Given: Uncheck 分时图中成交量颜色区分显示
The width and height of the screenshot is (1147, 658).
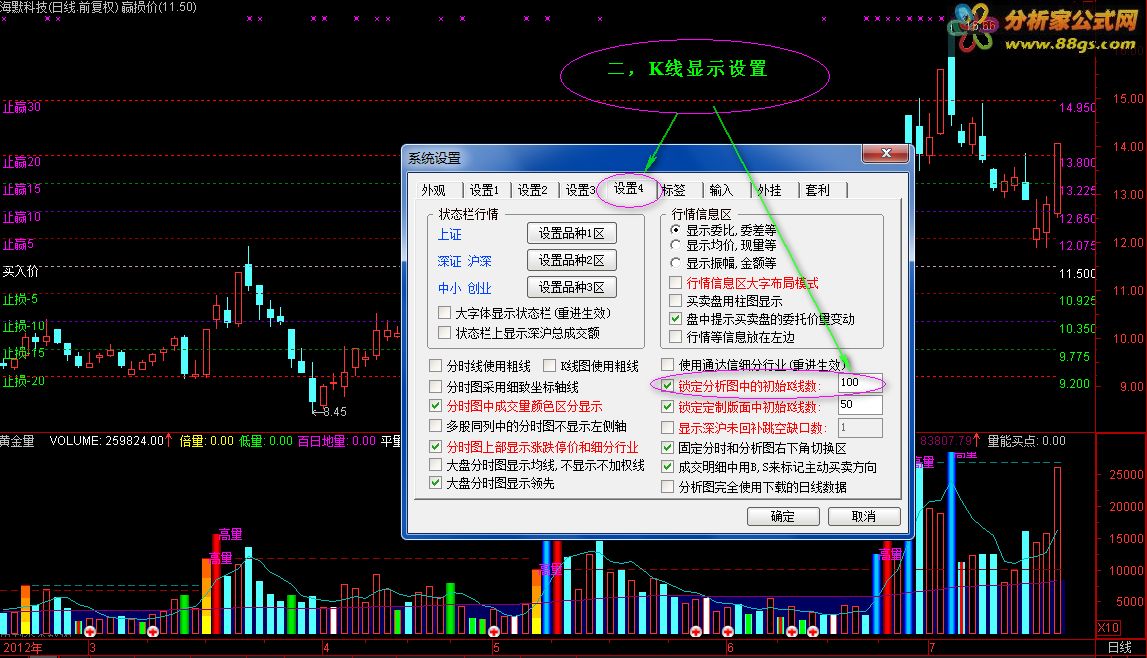Looking at the screenshot, I should [x=436, y=406].
